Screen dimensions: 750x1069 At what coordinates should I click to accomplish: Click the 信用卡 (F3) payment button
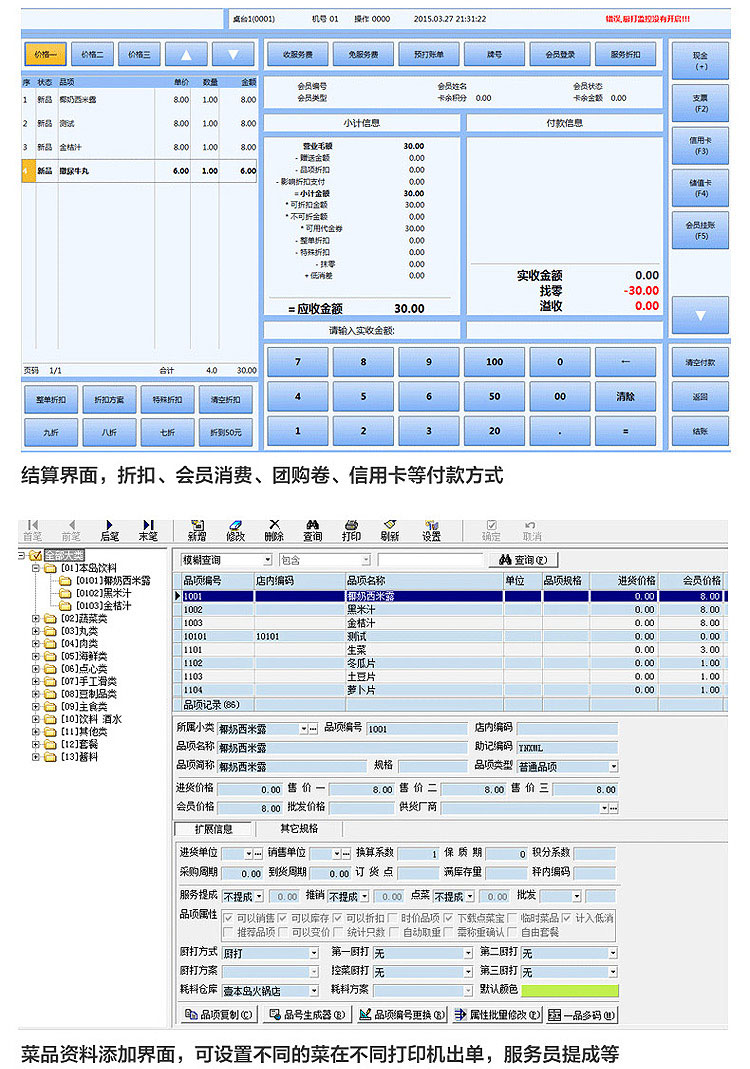tap(700, 146)
